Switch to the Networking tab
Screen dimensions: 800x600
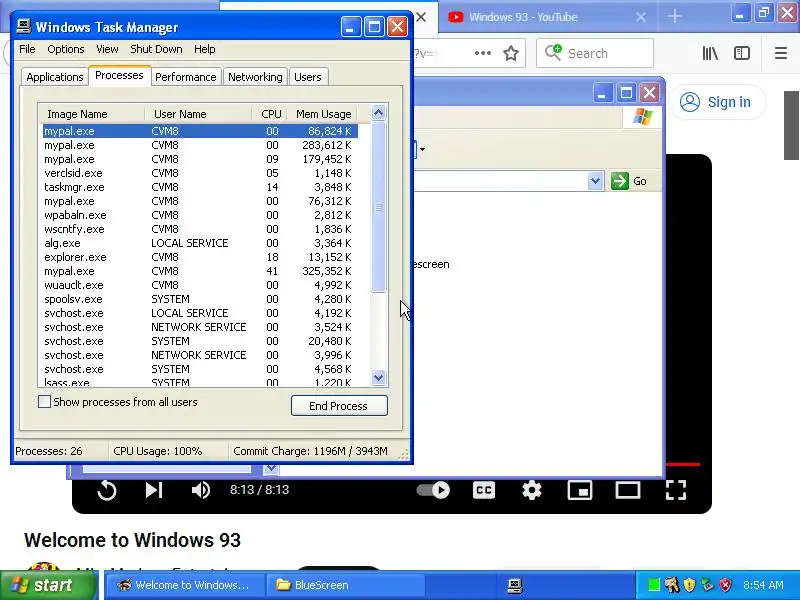pyautogui.click(x=255, y=77)
